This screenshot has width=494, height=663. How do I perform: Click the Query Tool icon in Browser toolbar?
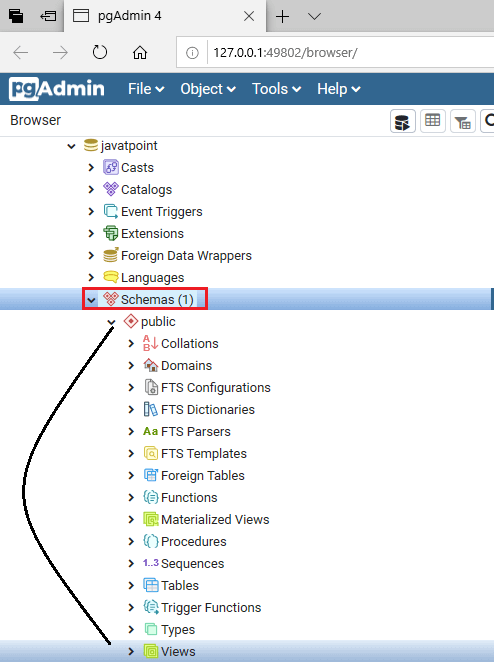pos(403,121)
